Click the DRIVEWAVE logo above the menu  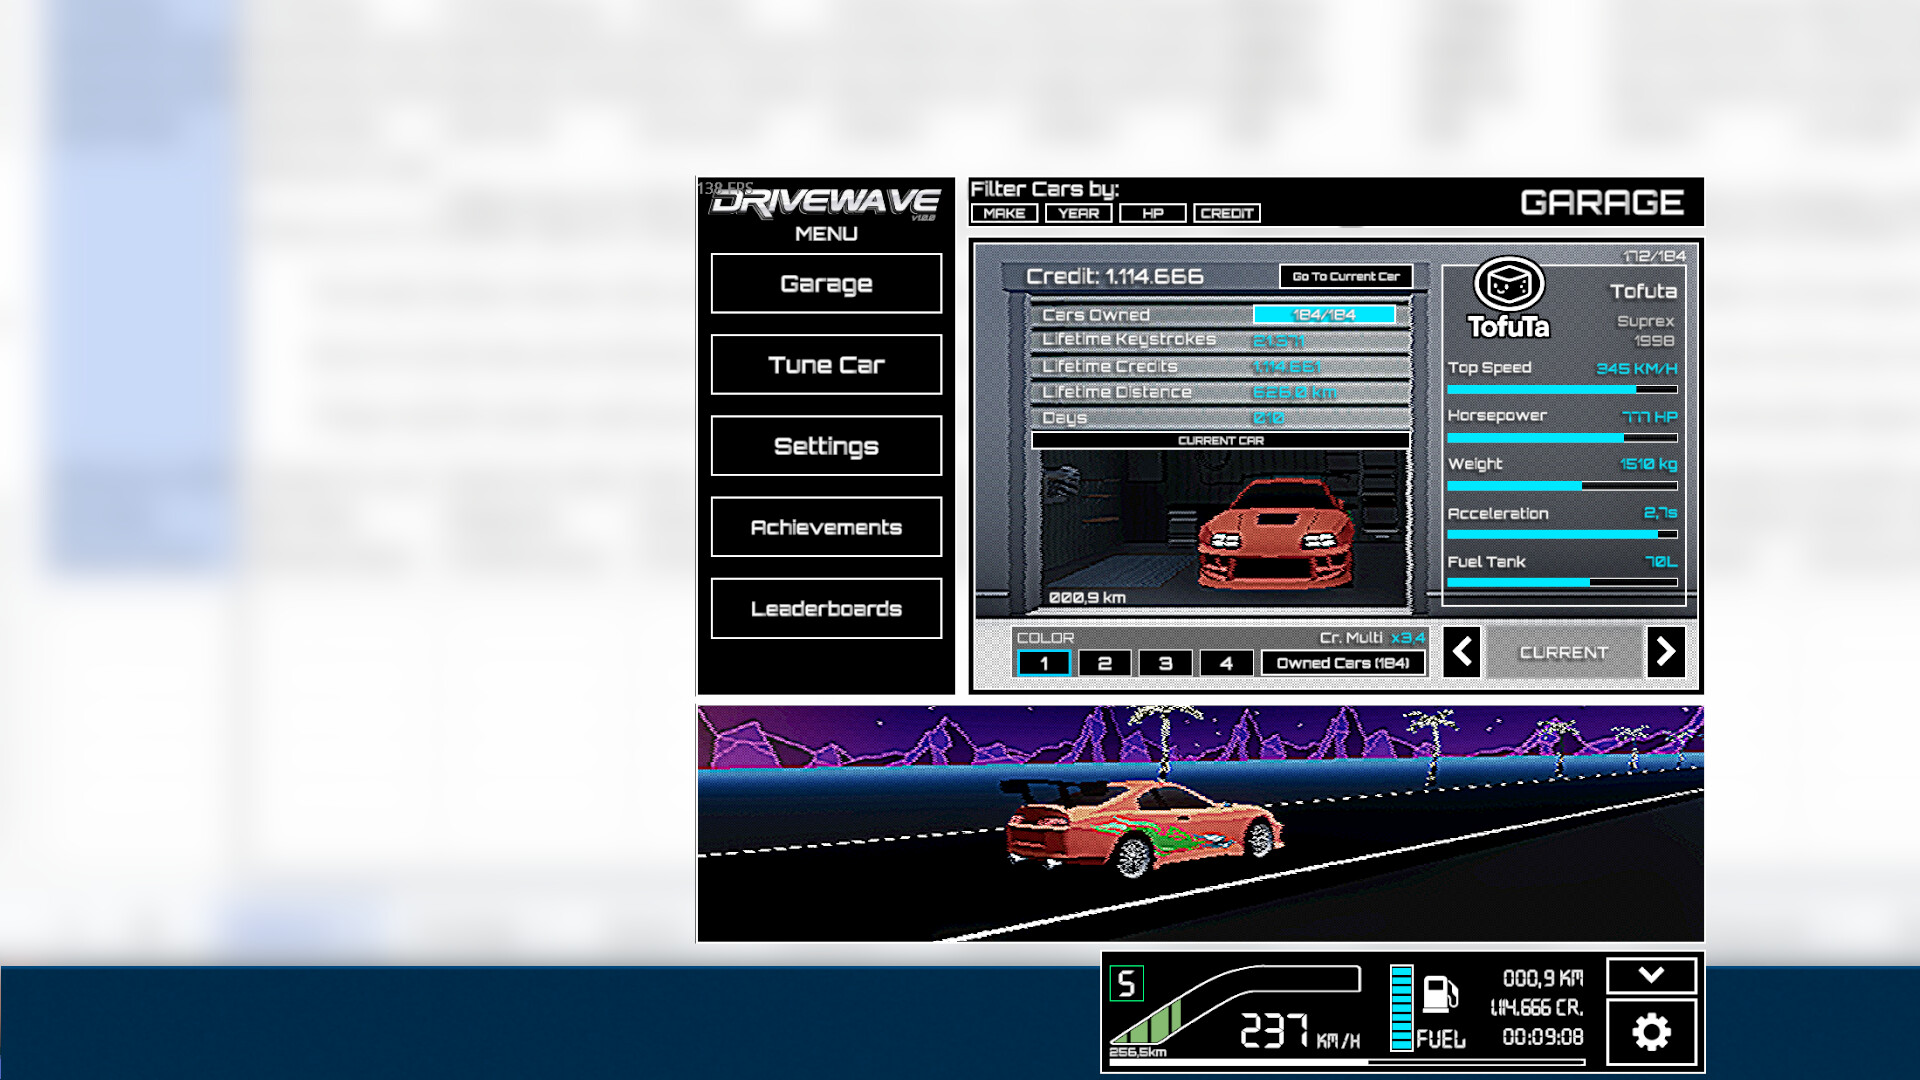point(826,202)
